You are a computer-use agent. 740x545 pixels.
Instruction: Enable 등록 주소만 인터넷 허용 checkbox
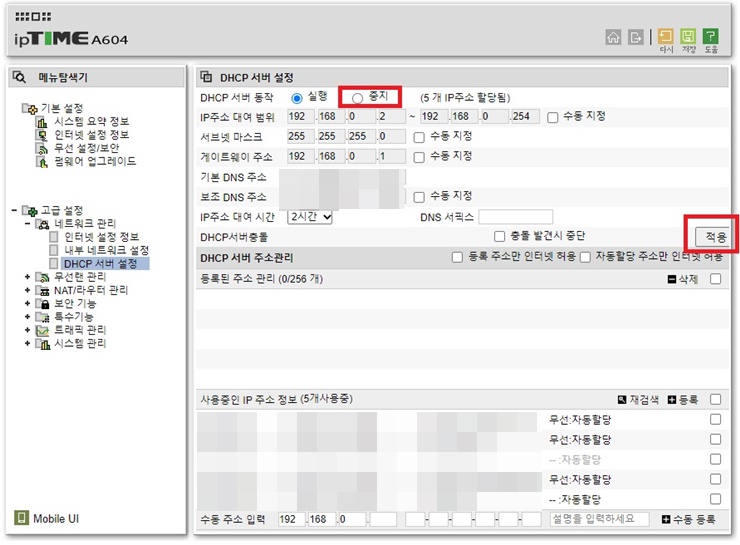click(x=457, y=257)
